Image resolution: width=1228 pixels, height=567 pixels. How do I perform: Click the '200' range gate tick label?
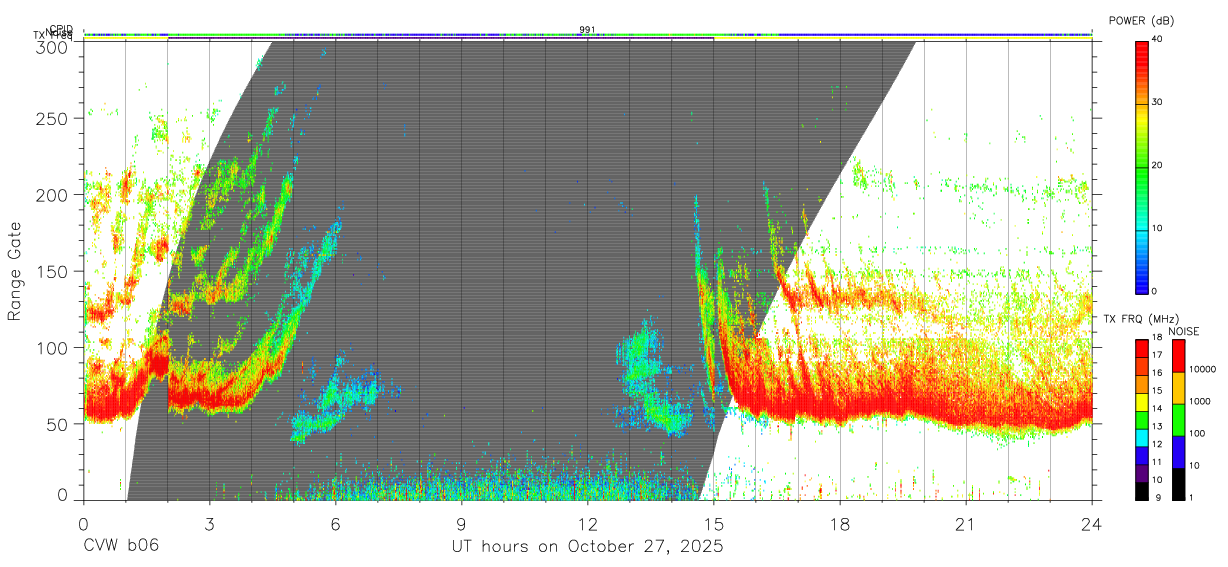[54, 195]
